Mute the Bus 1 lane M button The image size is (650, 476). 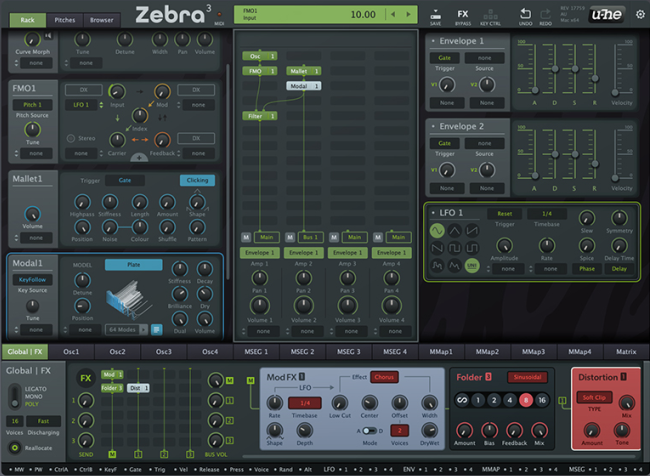pyautogui.click(x=290, y=237)
